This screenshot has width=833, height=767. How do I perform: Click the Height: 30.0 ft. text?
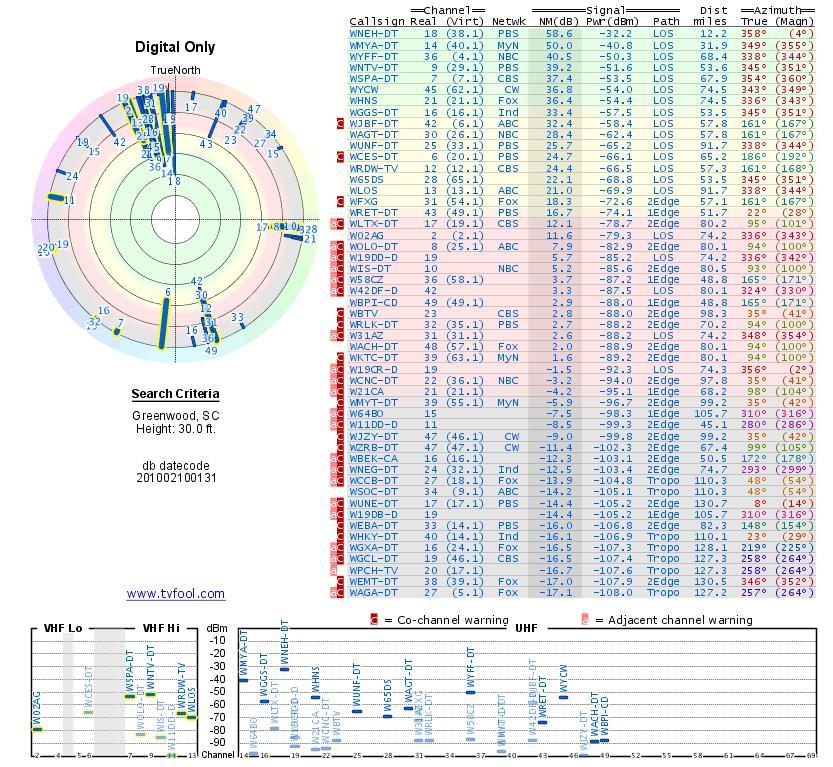point(176,429)
